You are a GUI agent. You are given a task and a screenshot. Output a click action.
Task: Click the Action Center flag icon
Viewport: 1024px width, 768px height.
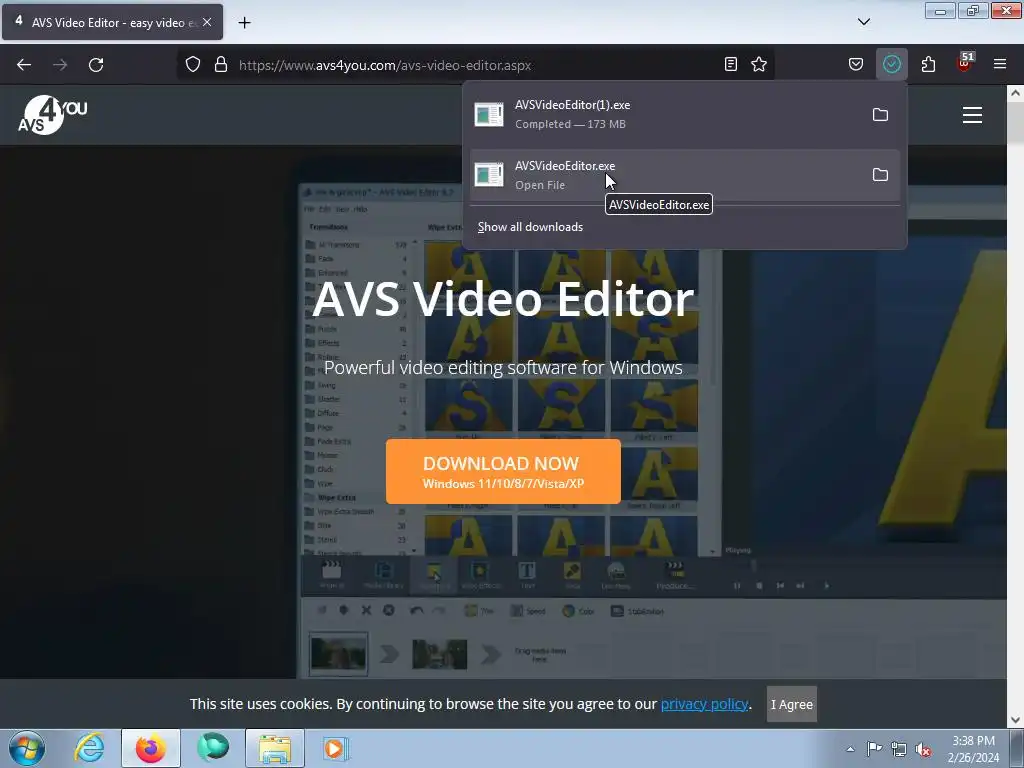[x=874, y=749]
